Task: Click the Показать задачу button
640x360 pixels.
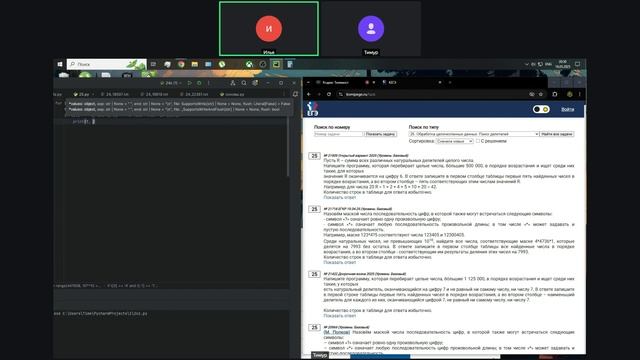Action: click(380, 134)
